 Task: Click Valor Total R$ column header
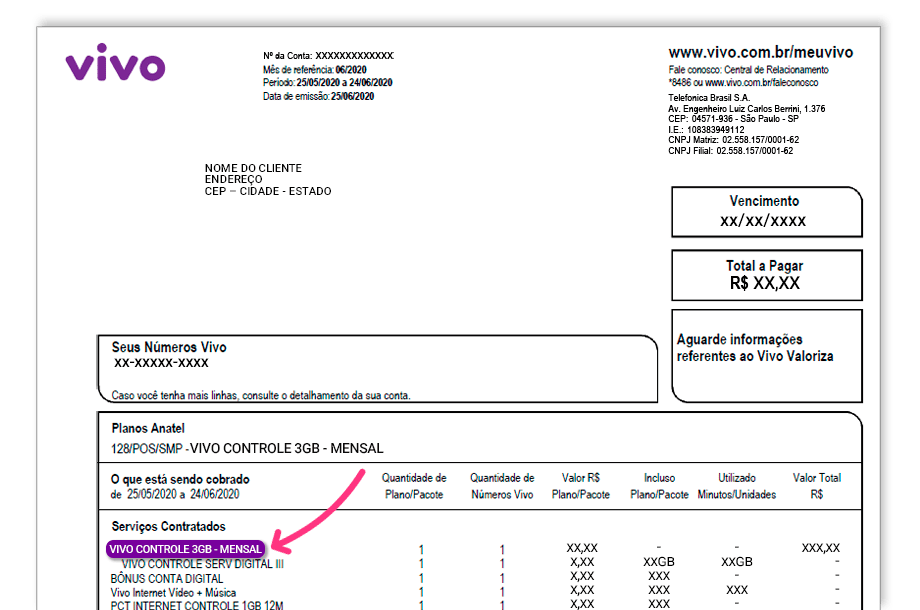(817, 486)
